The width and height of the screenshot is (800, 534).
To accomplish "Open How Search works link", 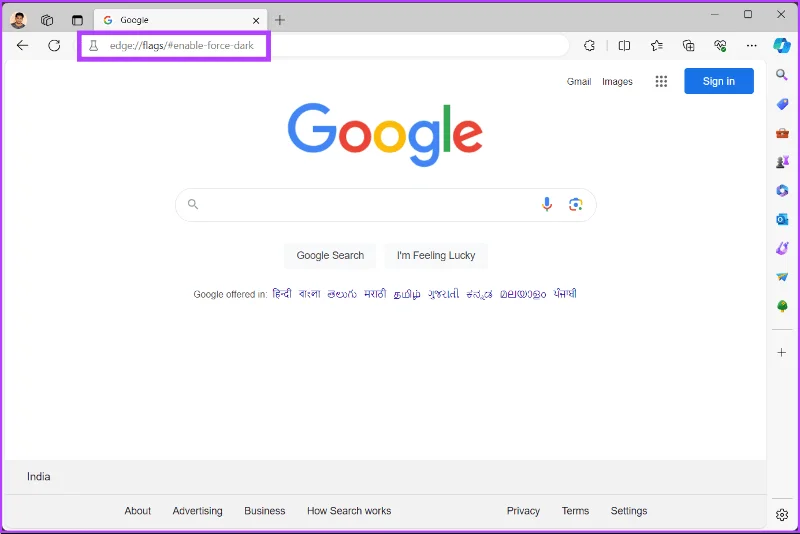I will click(349, 511).
